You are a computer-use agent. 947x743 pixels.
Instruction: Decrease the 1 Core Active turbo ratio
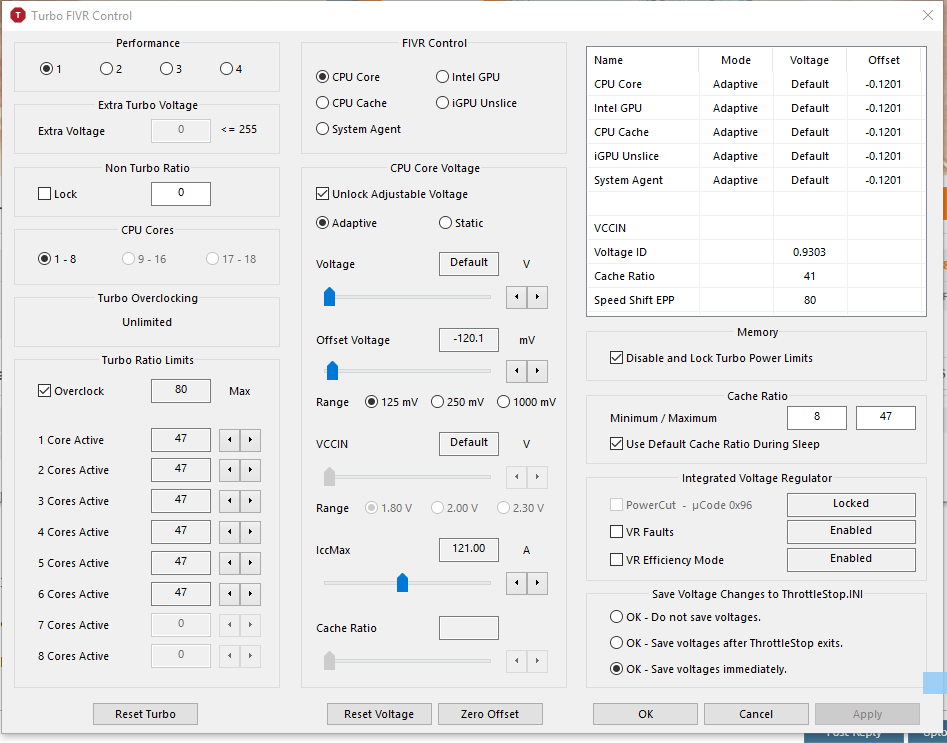(x=230, y=440)
